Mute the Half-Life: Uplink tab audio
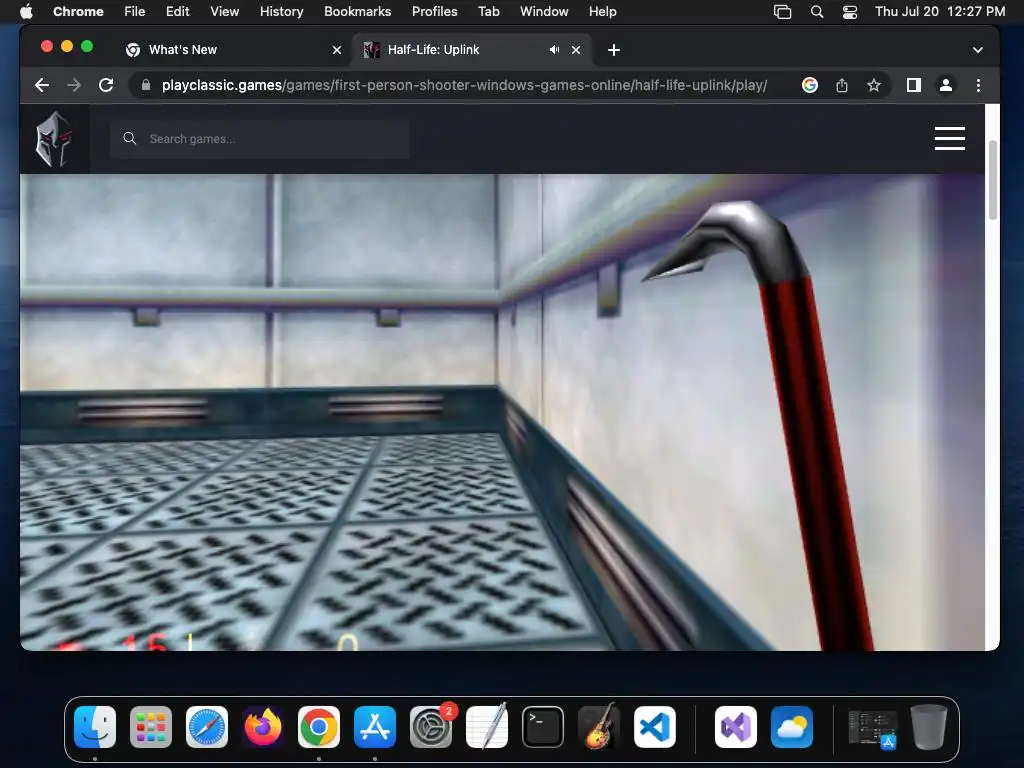This screenshot has width=1024, height=768. click(554, 50)
